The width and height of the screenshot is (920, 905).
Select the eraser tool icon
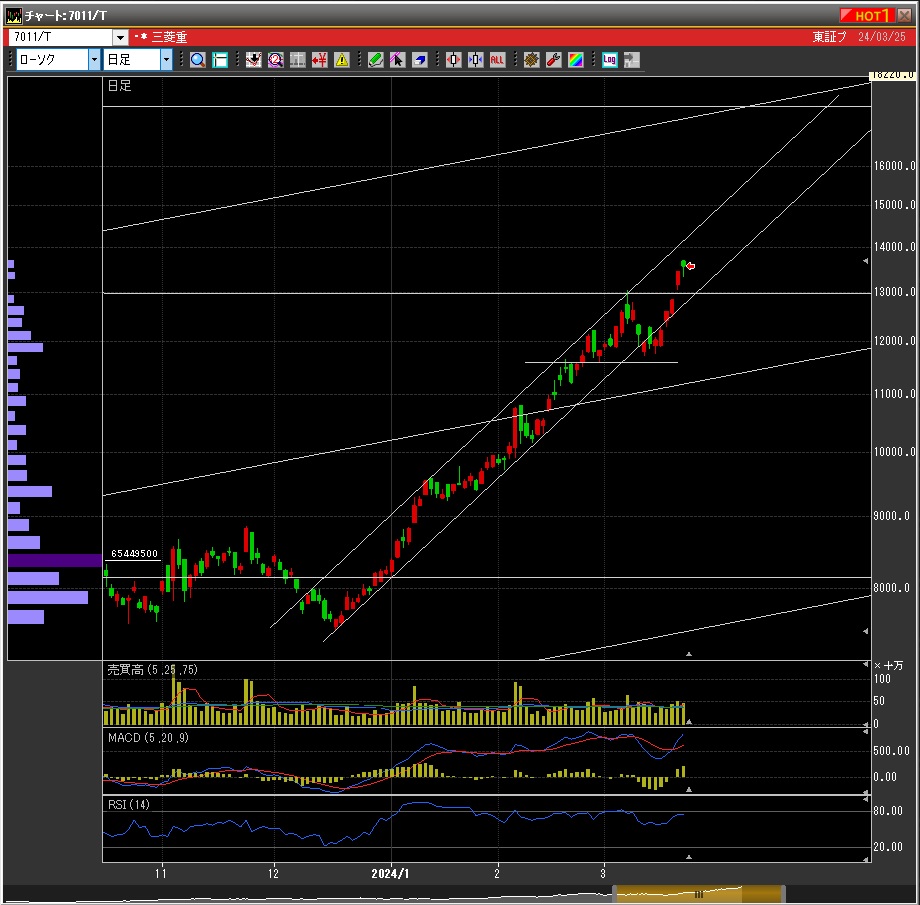[420, 60]
